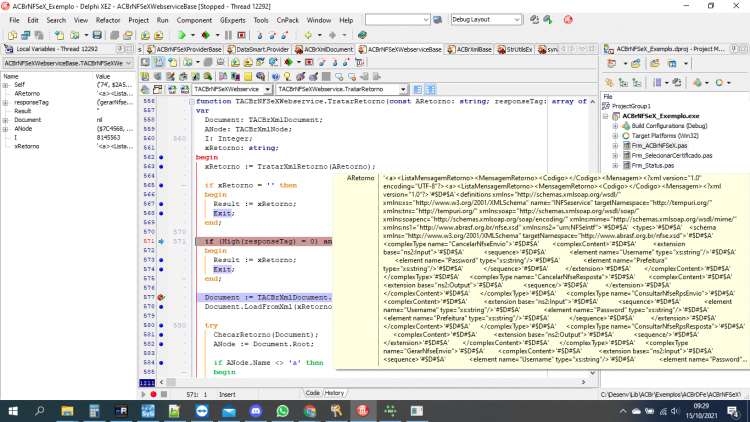Expand the responseTag variable node
The width and height of the screenshot is (750, 422).
click(5, 102)
